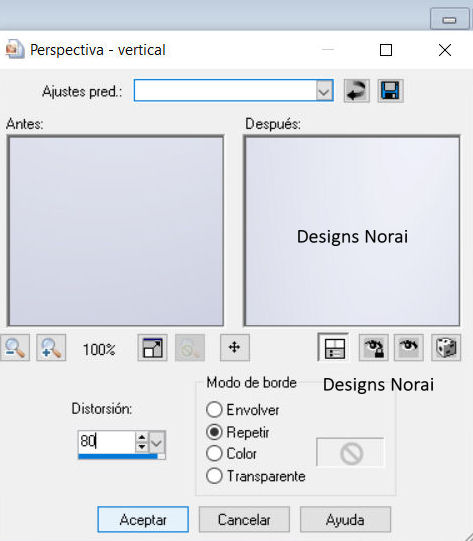Image resolution: width=473 pixels, height=541 pixels.
Task: Click the save preset floppy disk icon
Action: coord(391,91)
